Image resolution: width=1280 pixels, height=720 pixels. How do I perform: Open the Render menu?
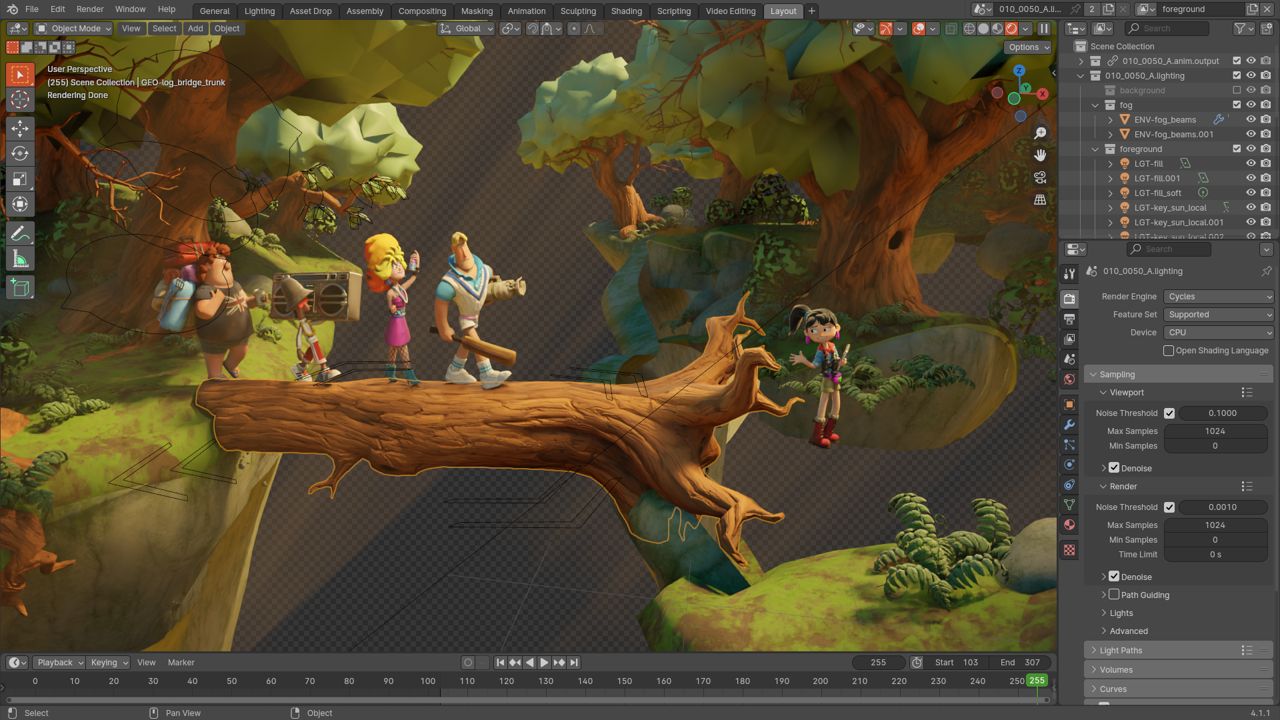click(x=90, y=9)
